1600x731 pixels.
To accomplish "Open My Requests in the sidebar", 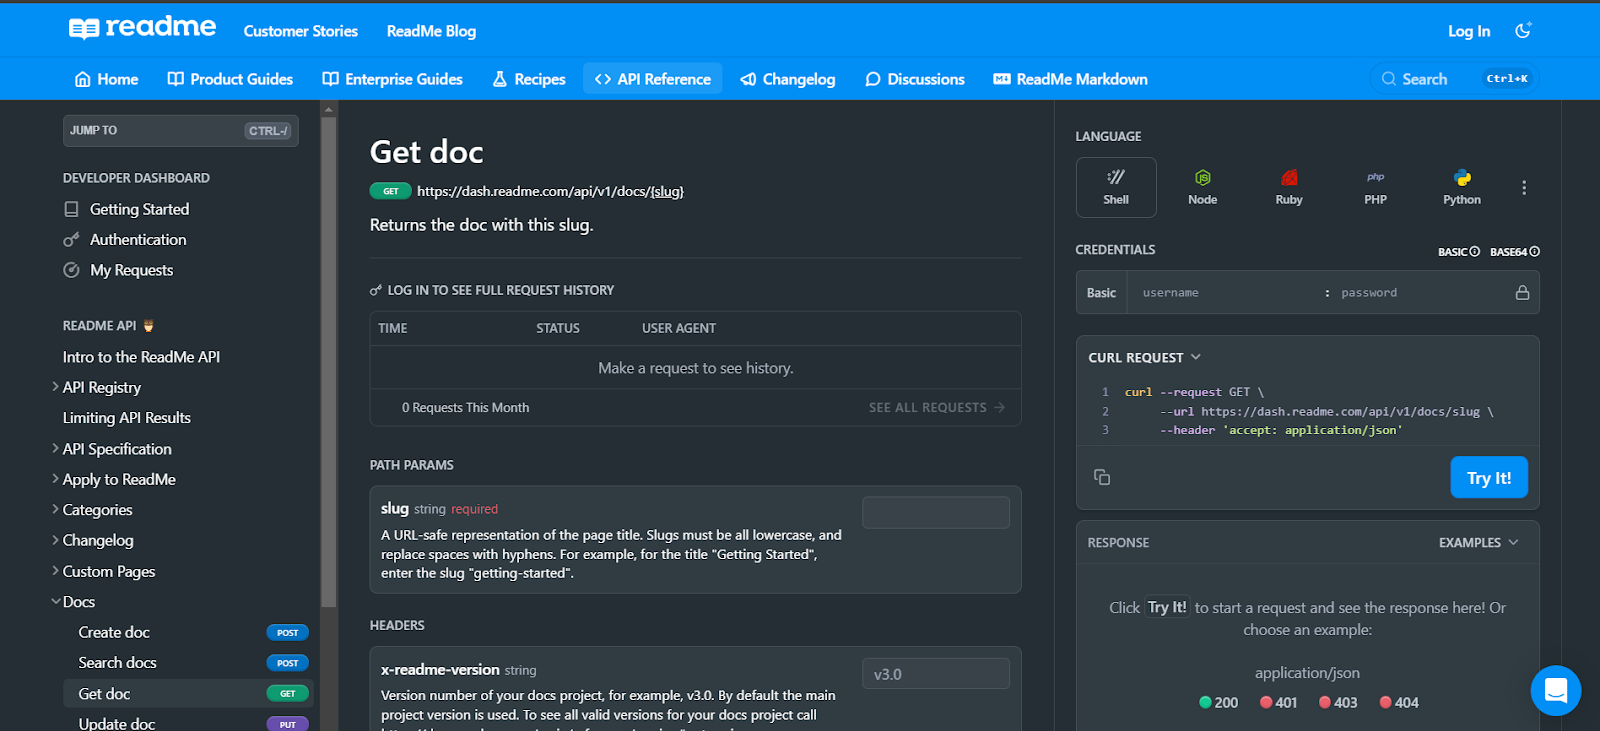I will click(x=131, y=270).
